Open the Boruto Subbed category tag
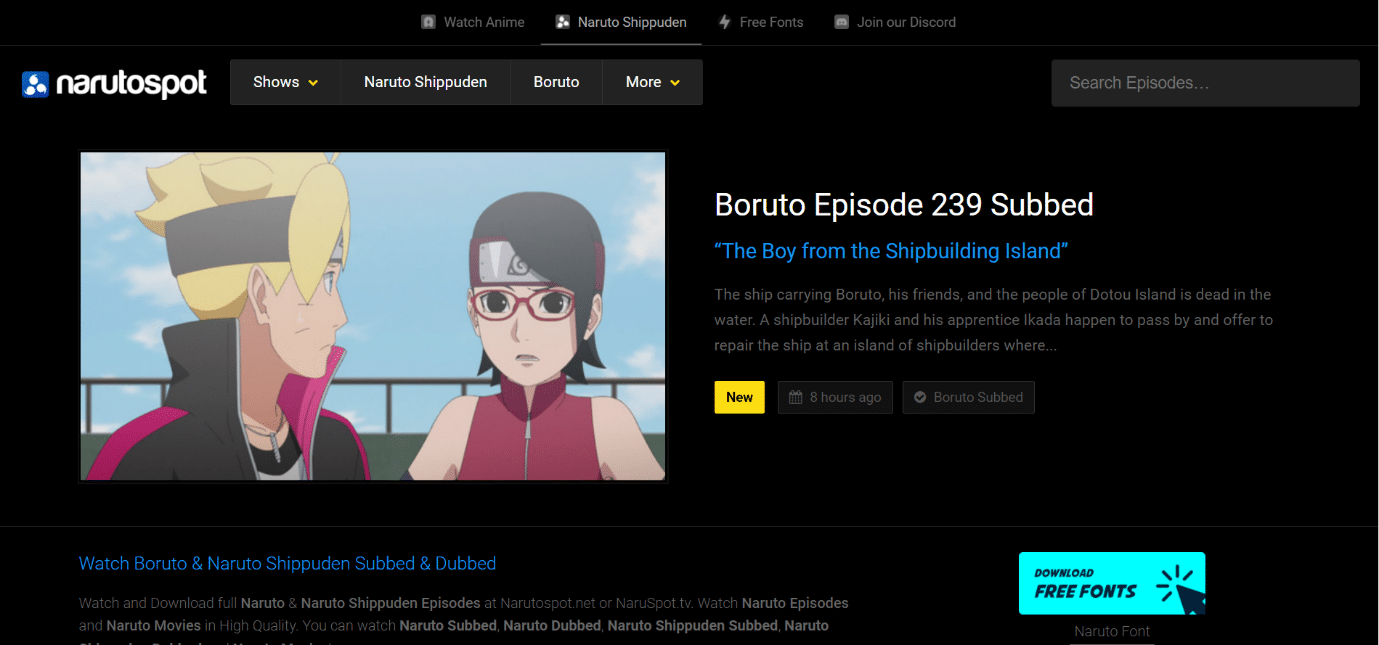 click(x=968, y=397)
